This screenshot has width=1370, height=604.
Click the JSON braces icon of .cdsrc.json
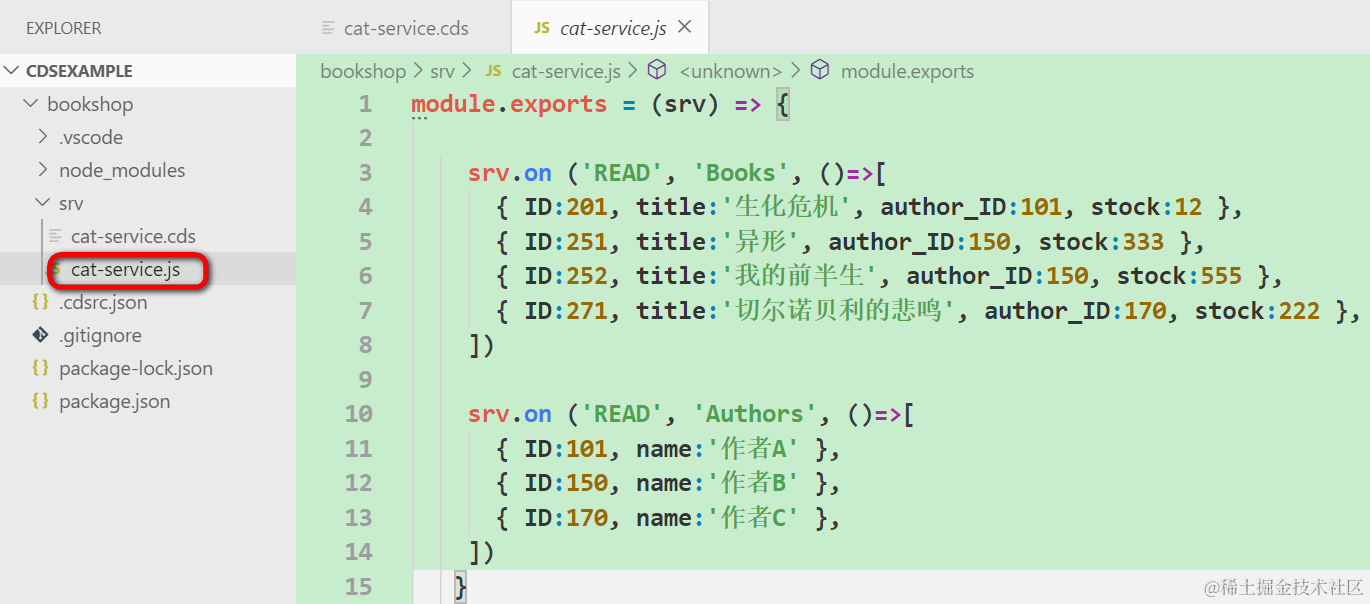(x=40, y=302)
